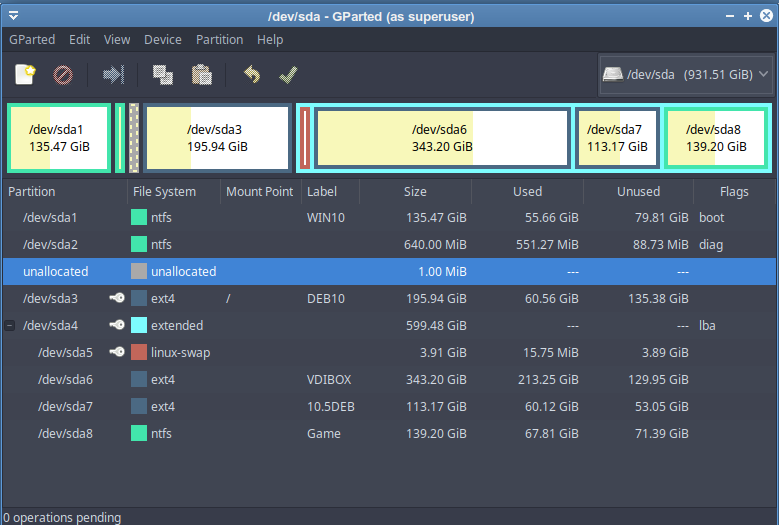Click the Paste partition toolbar icon

pos(202,75)
